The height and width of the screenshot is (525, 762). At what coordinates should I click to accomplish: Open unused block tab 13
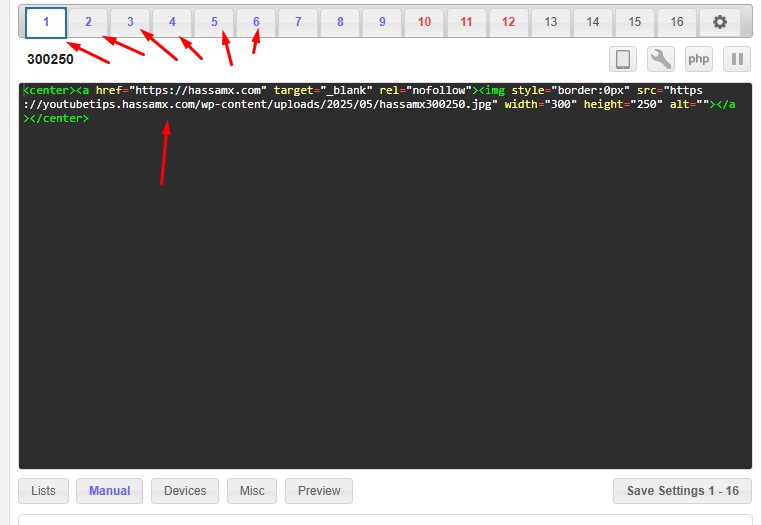[551, 21]
